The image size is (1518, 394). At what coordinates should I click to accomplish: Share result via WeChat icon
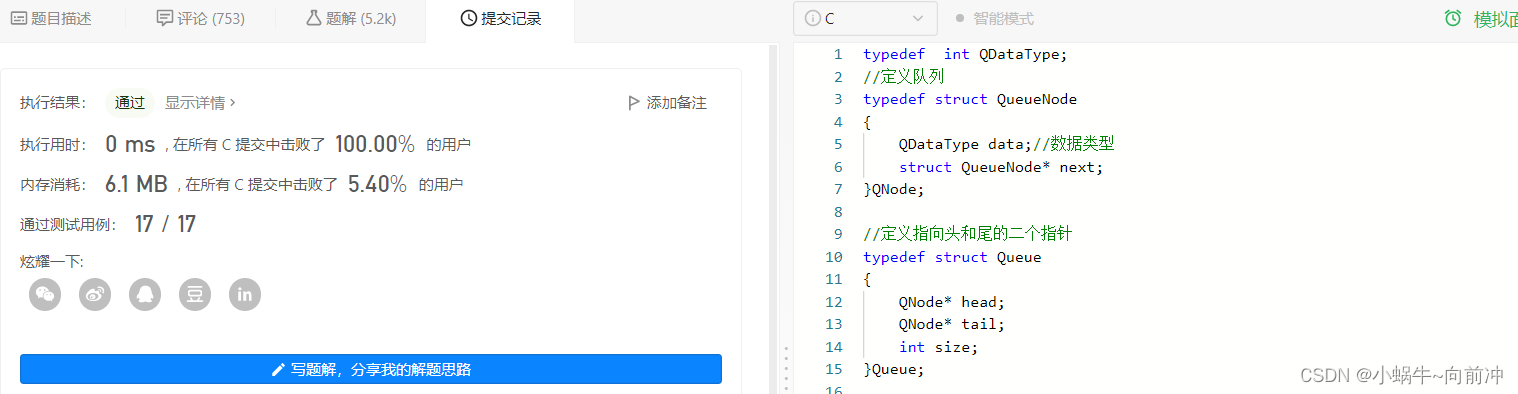click(x=45, y=294)
